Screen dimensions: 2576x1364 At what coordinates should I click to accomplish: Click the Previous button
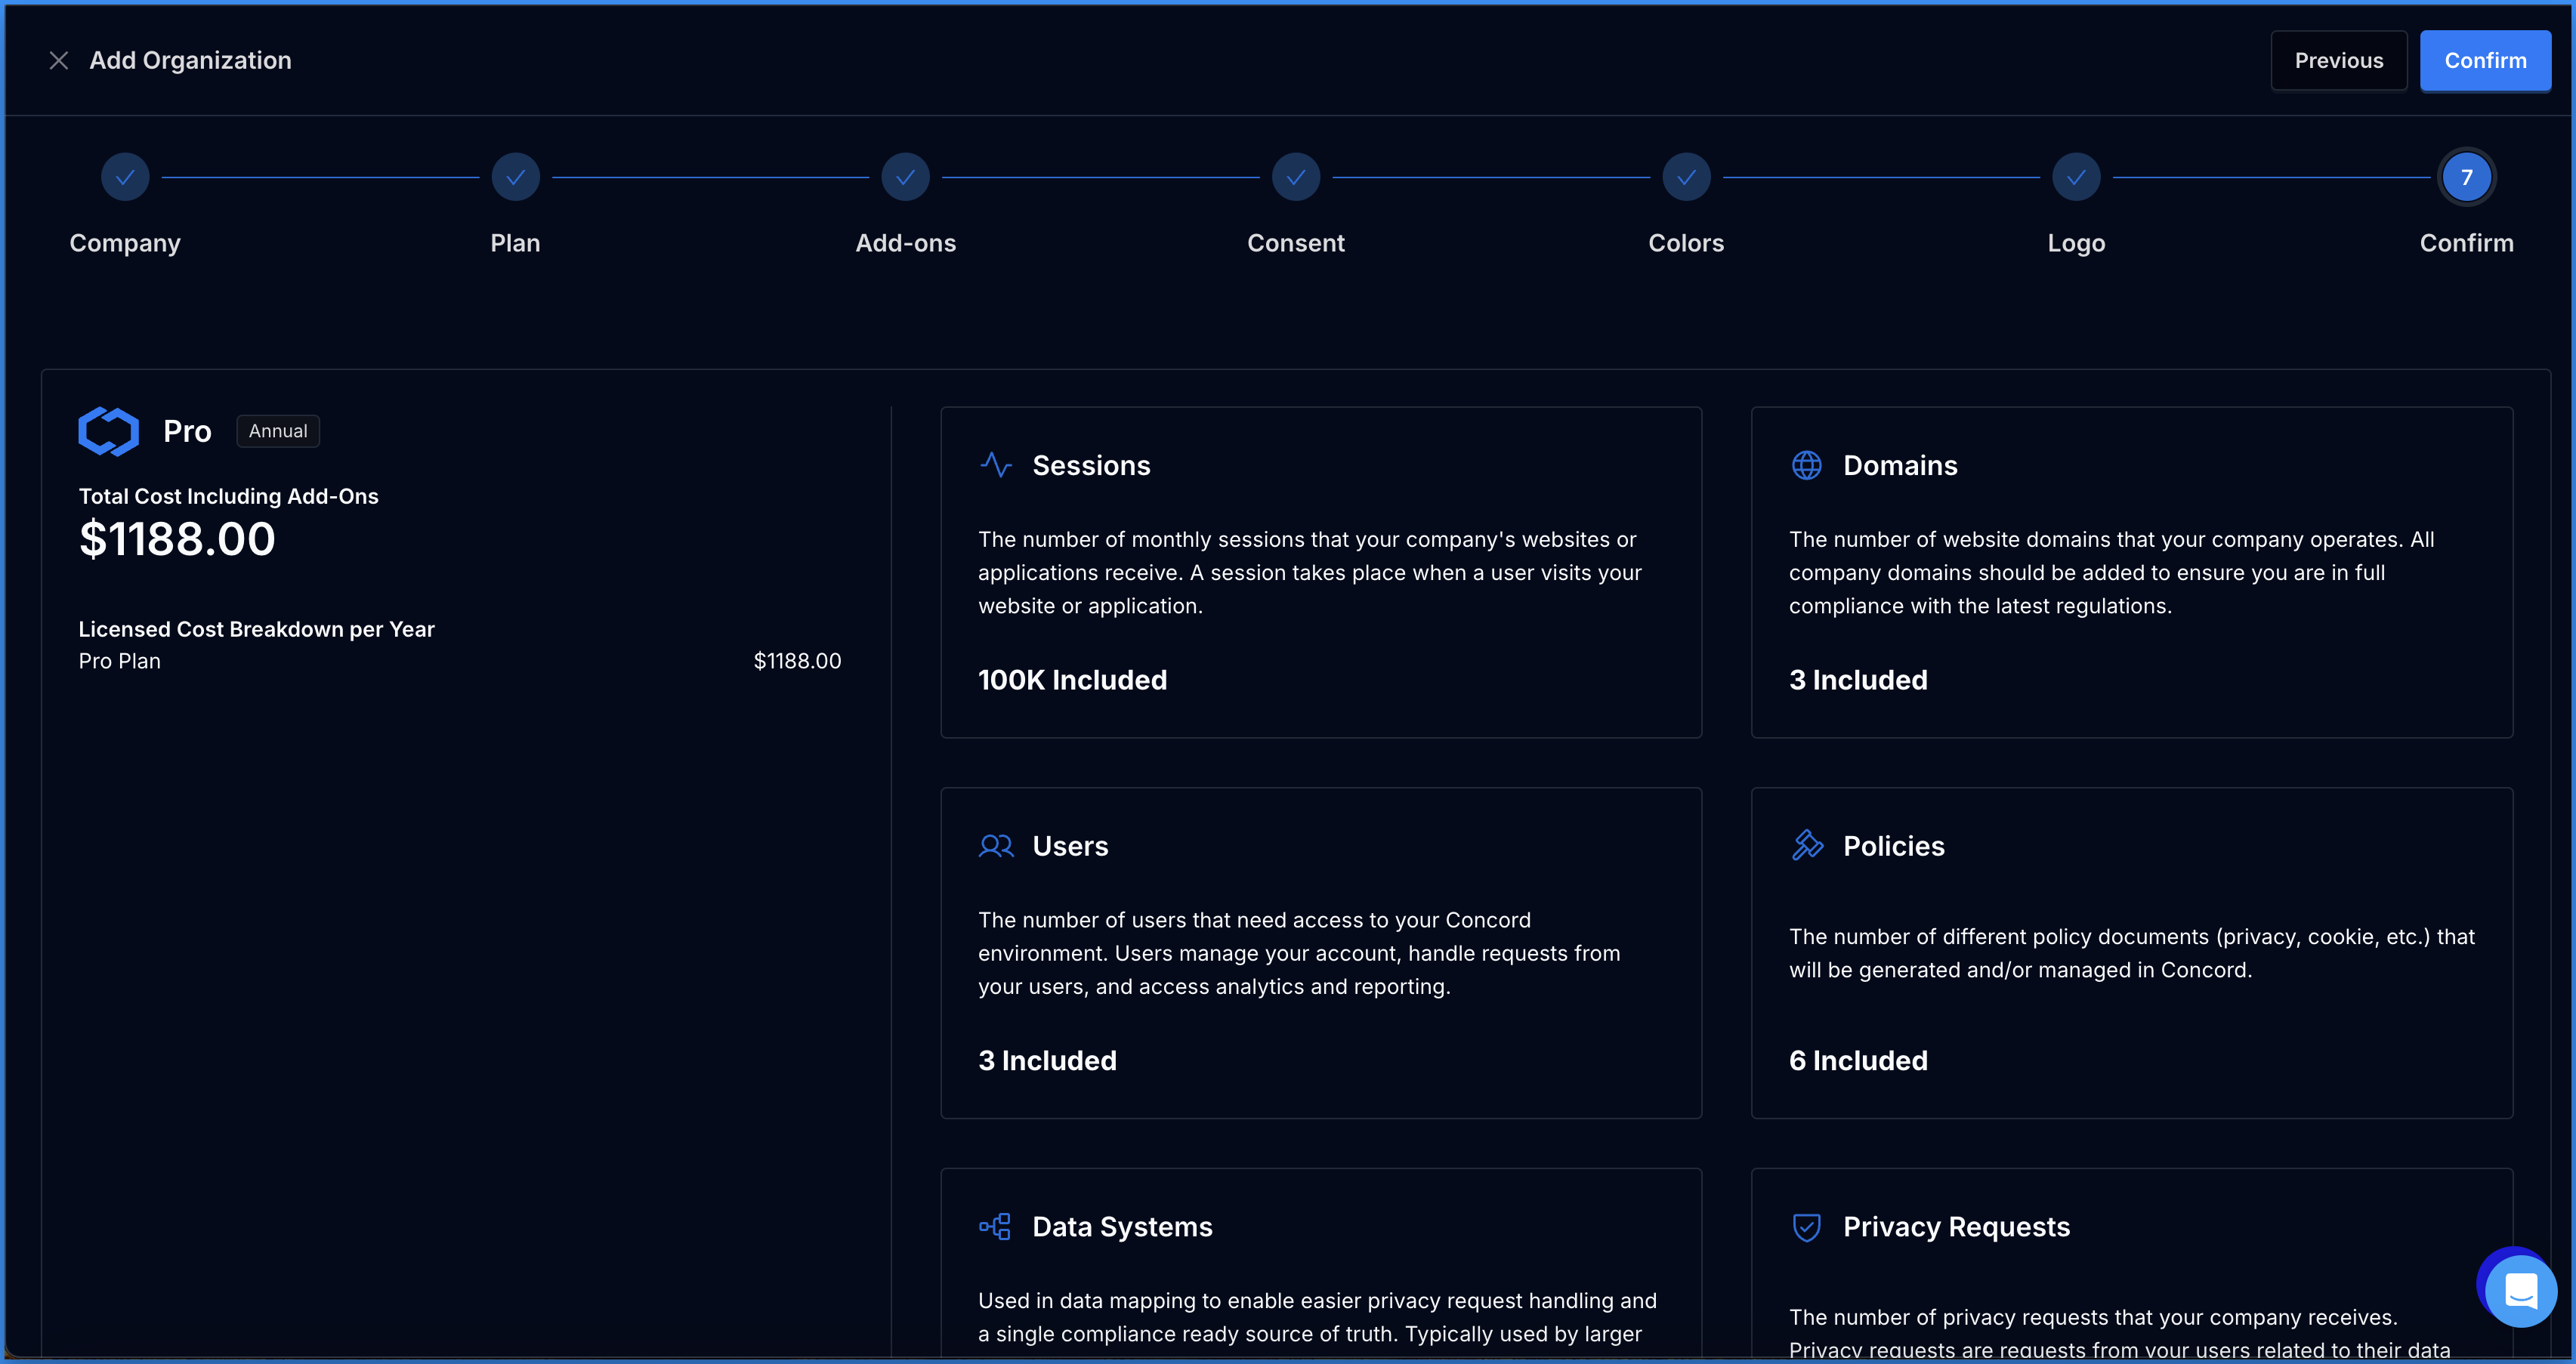(2338, 61)
